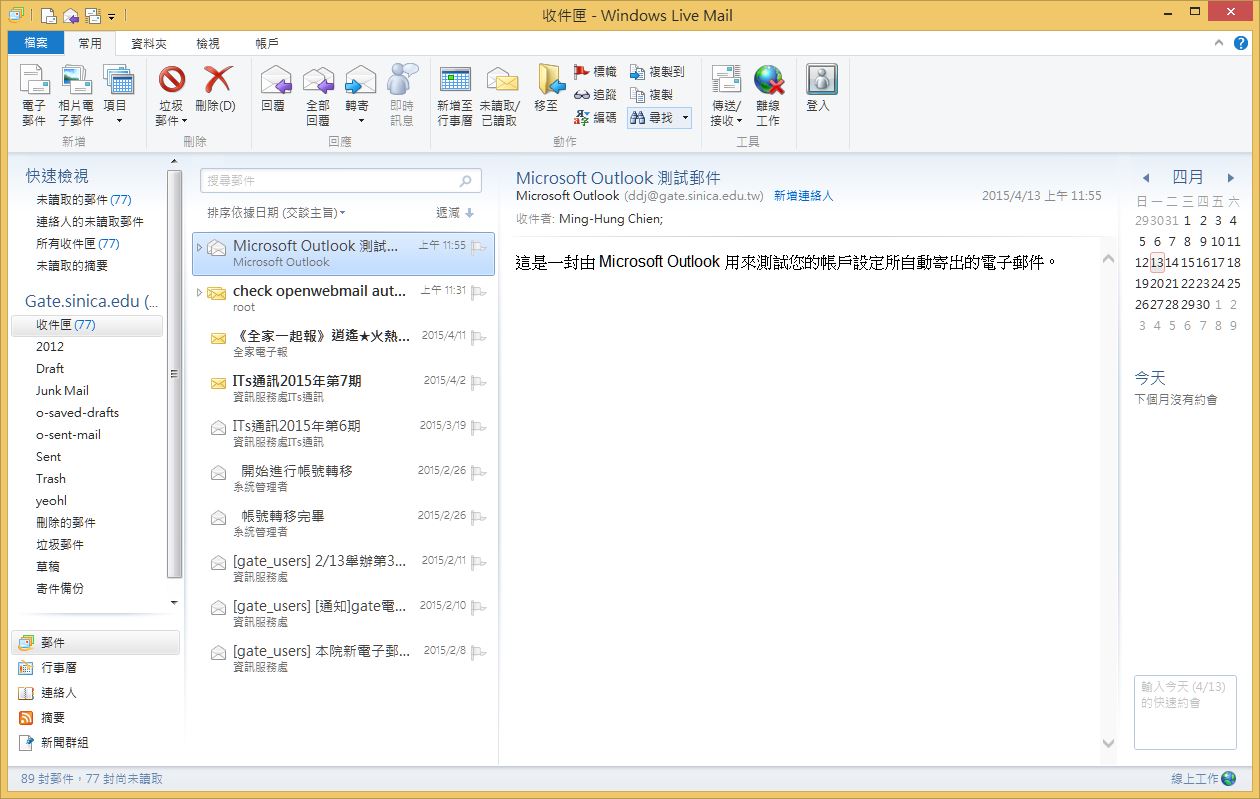Go to previous month in calendar
This screenshot has width=1260, height=799.
click(1146, 178)
